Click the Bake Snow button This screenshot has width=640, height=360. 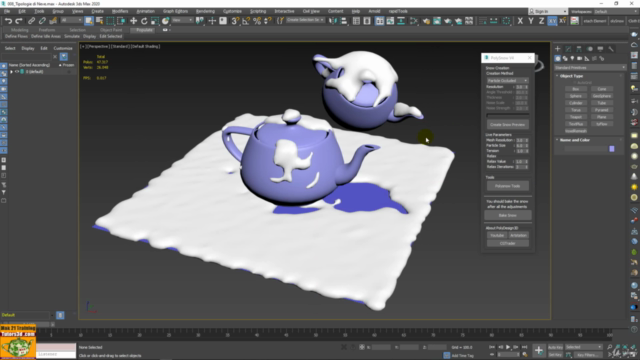point(507,215)
